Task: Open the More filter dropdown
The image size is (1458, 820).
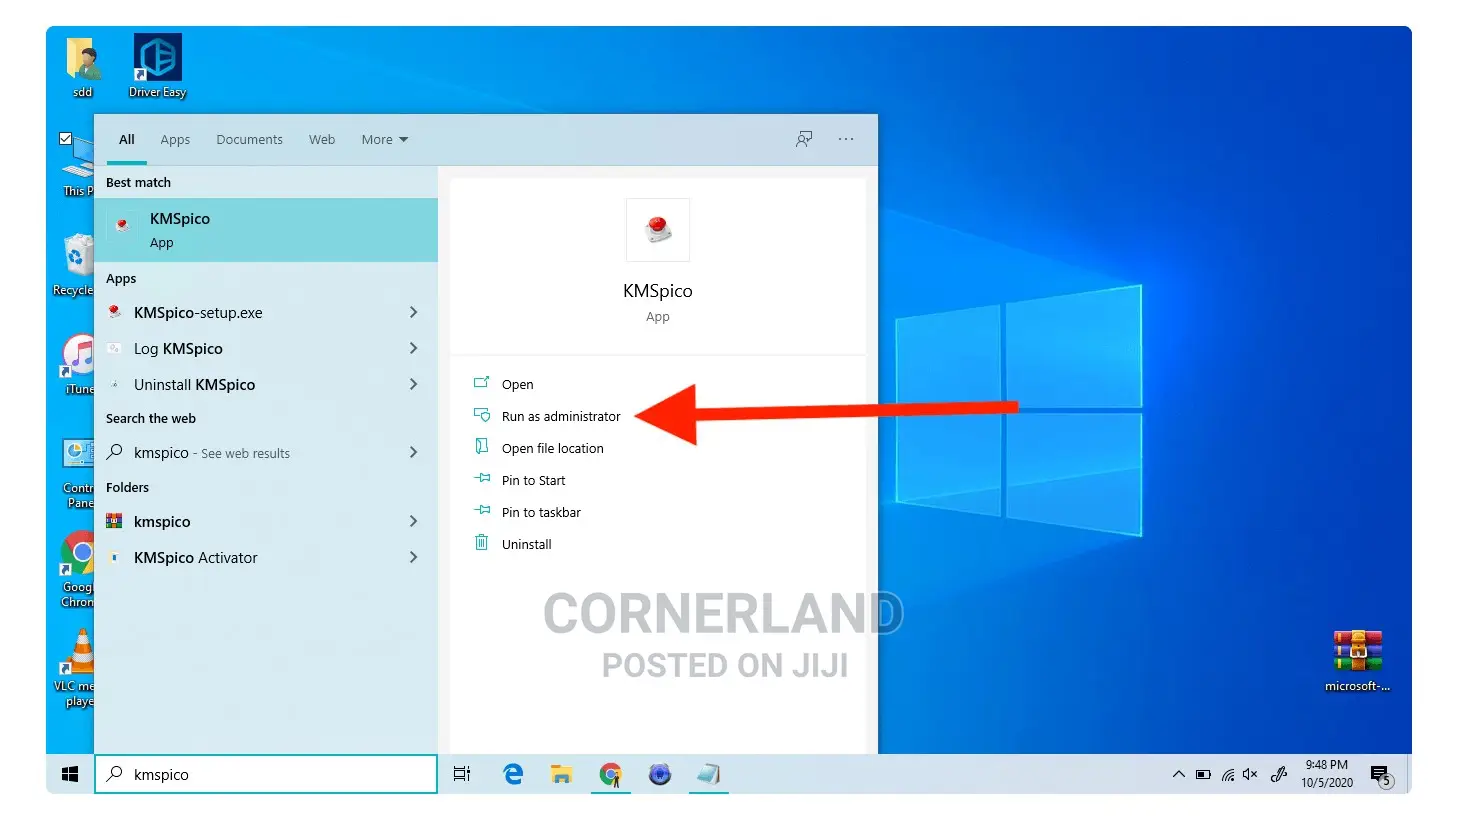Action: point(385,140)
